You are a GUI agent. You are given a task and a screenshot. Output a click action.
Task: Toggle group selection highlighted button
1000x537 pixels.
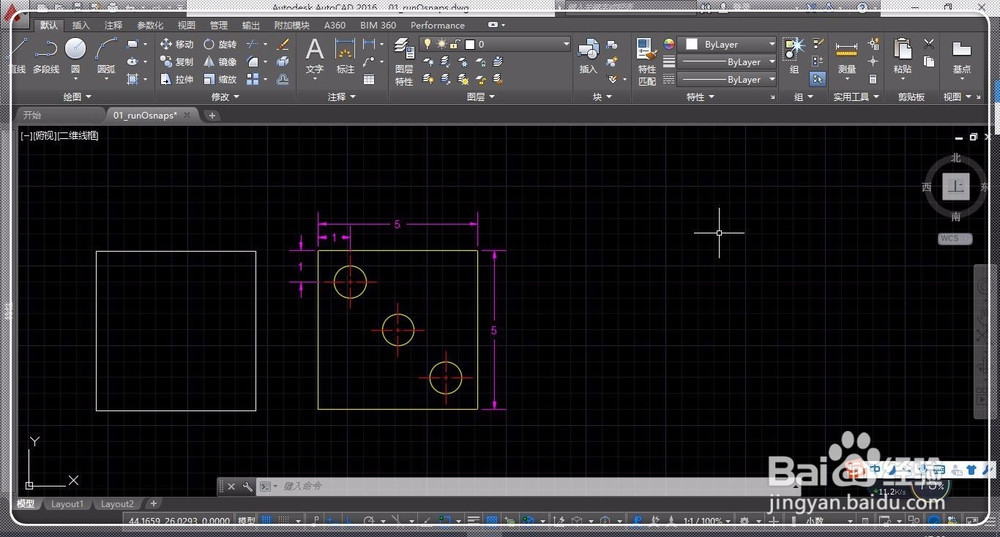pyautogui.click(x=818, y=79)
